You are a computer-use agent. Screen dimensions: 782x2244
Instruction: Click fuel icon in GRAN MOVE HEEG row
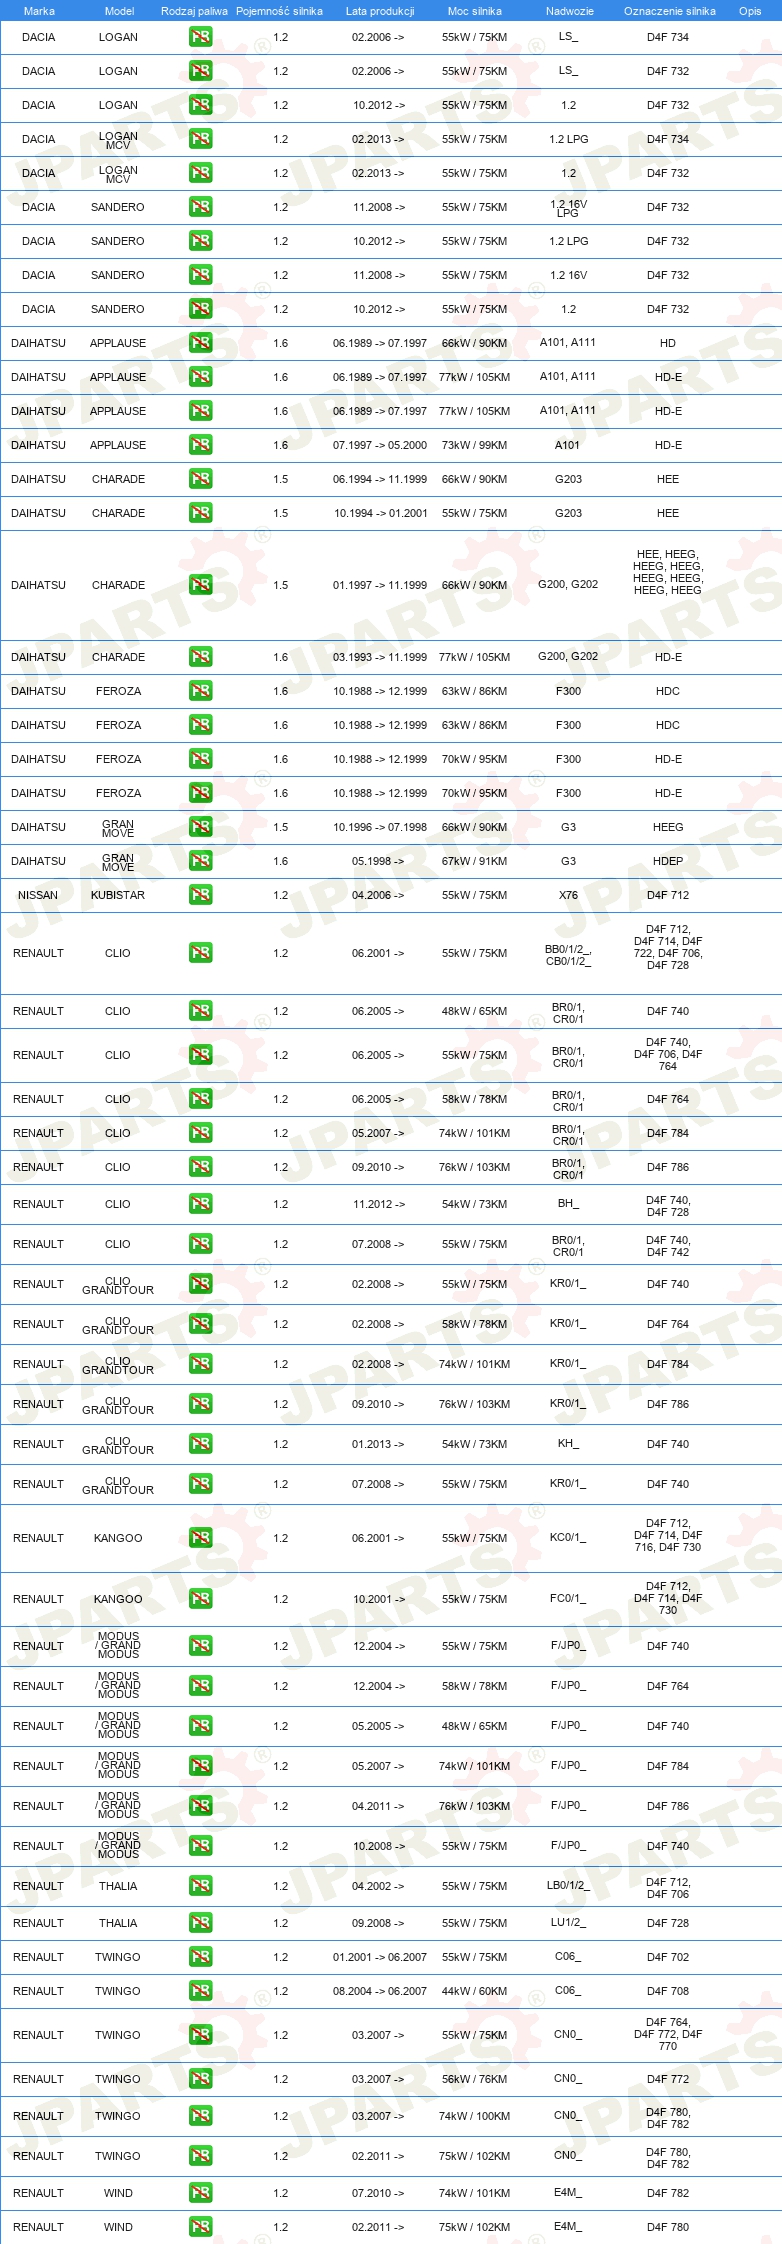200,827
